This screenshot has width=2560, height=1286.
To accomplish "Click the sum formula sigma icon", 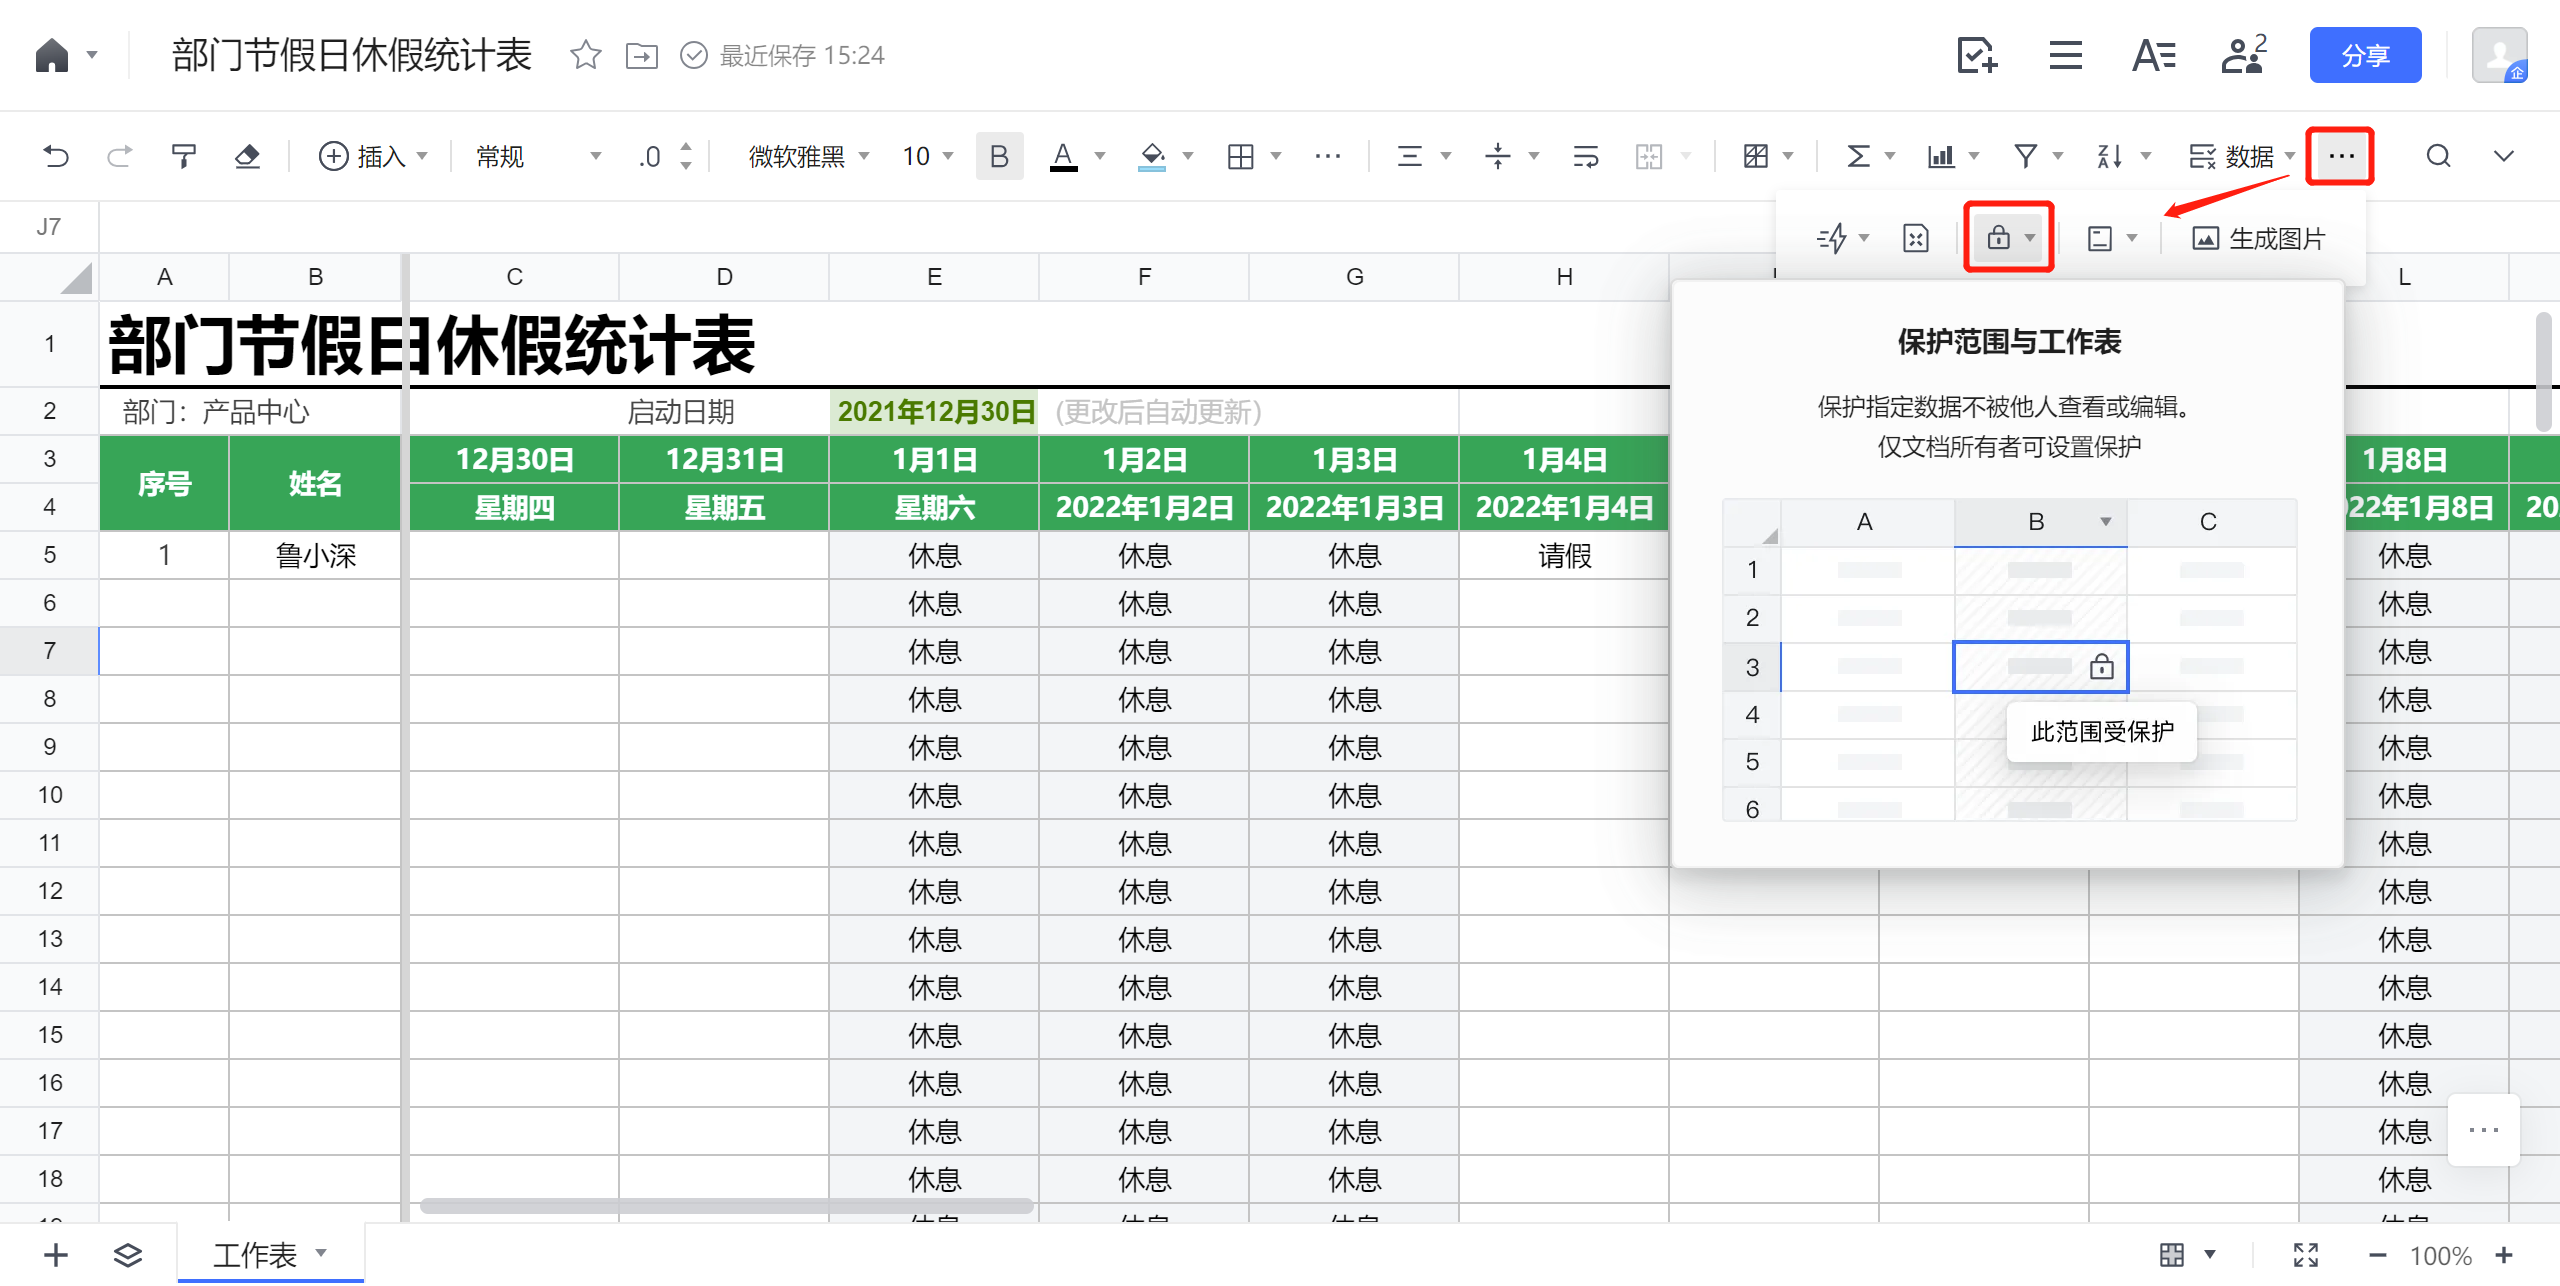I will click(x=1858, y=156).
